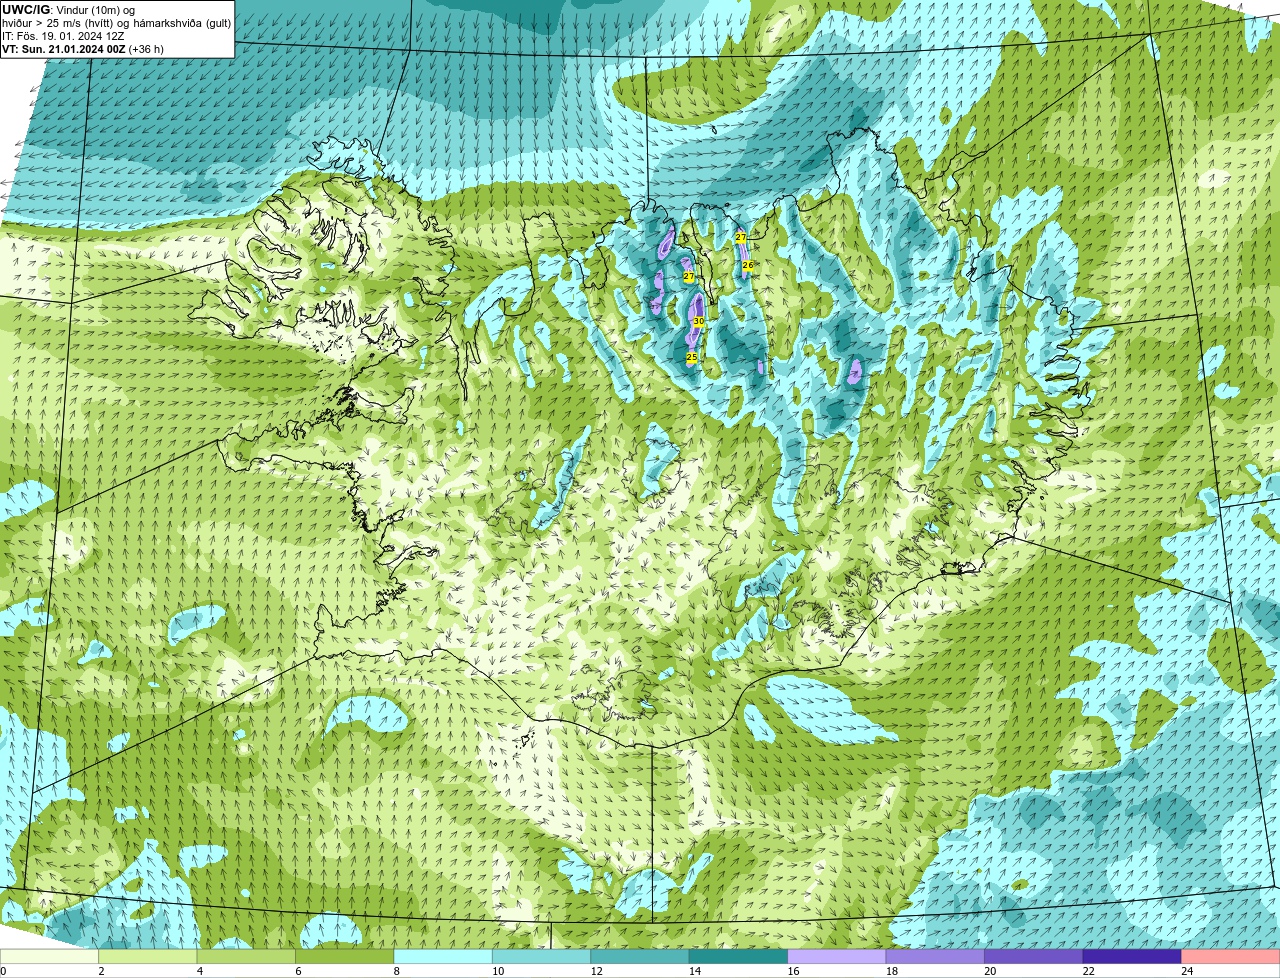
Task: Click the legend scale number 0
Action: [x=3, y=971]
